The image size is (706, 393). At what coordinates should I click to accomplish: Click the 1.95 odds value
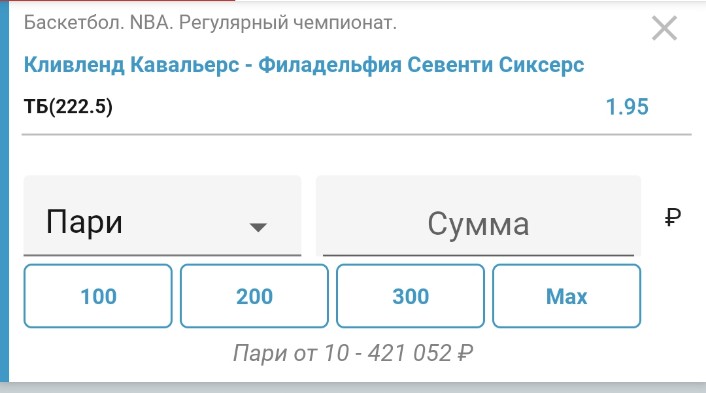[x=627, y=107]
